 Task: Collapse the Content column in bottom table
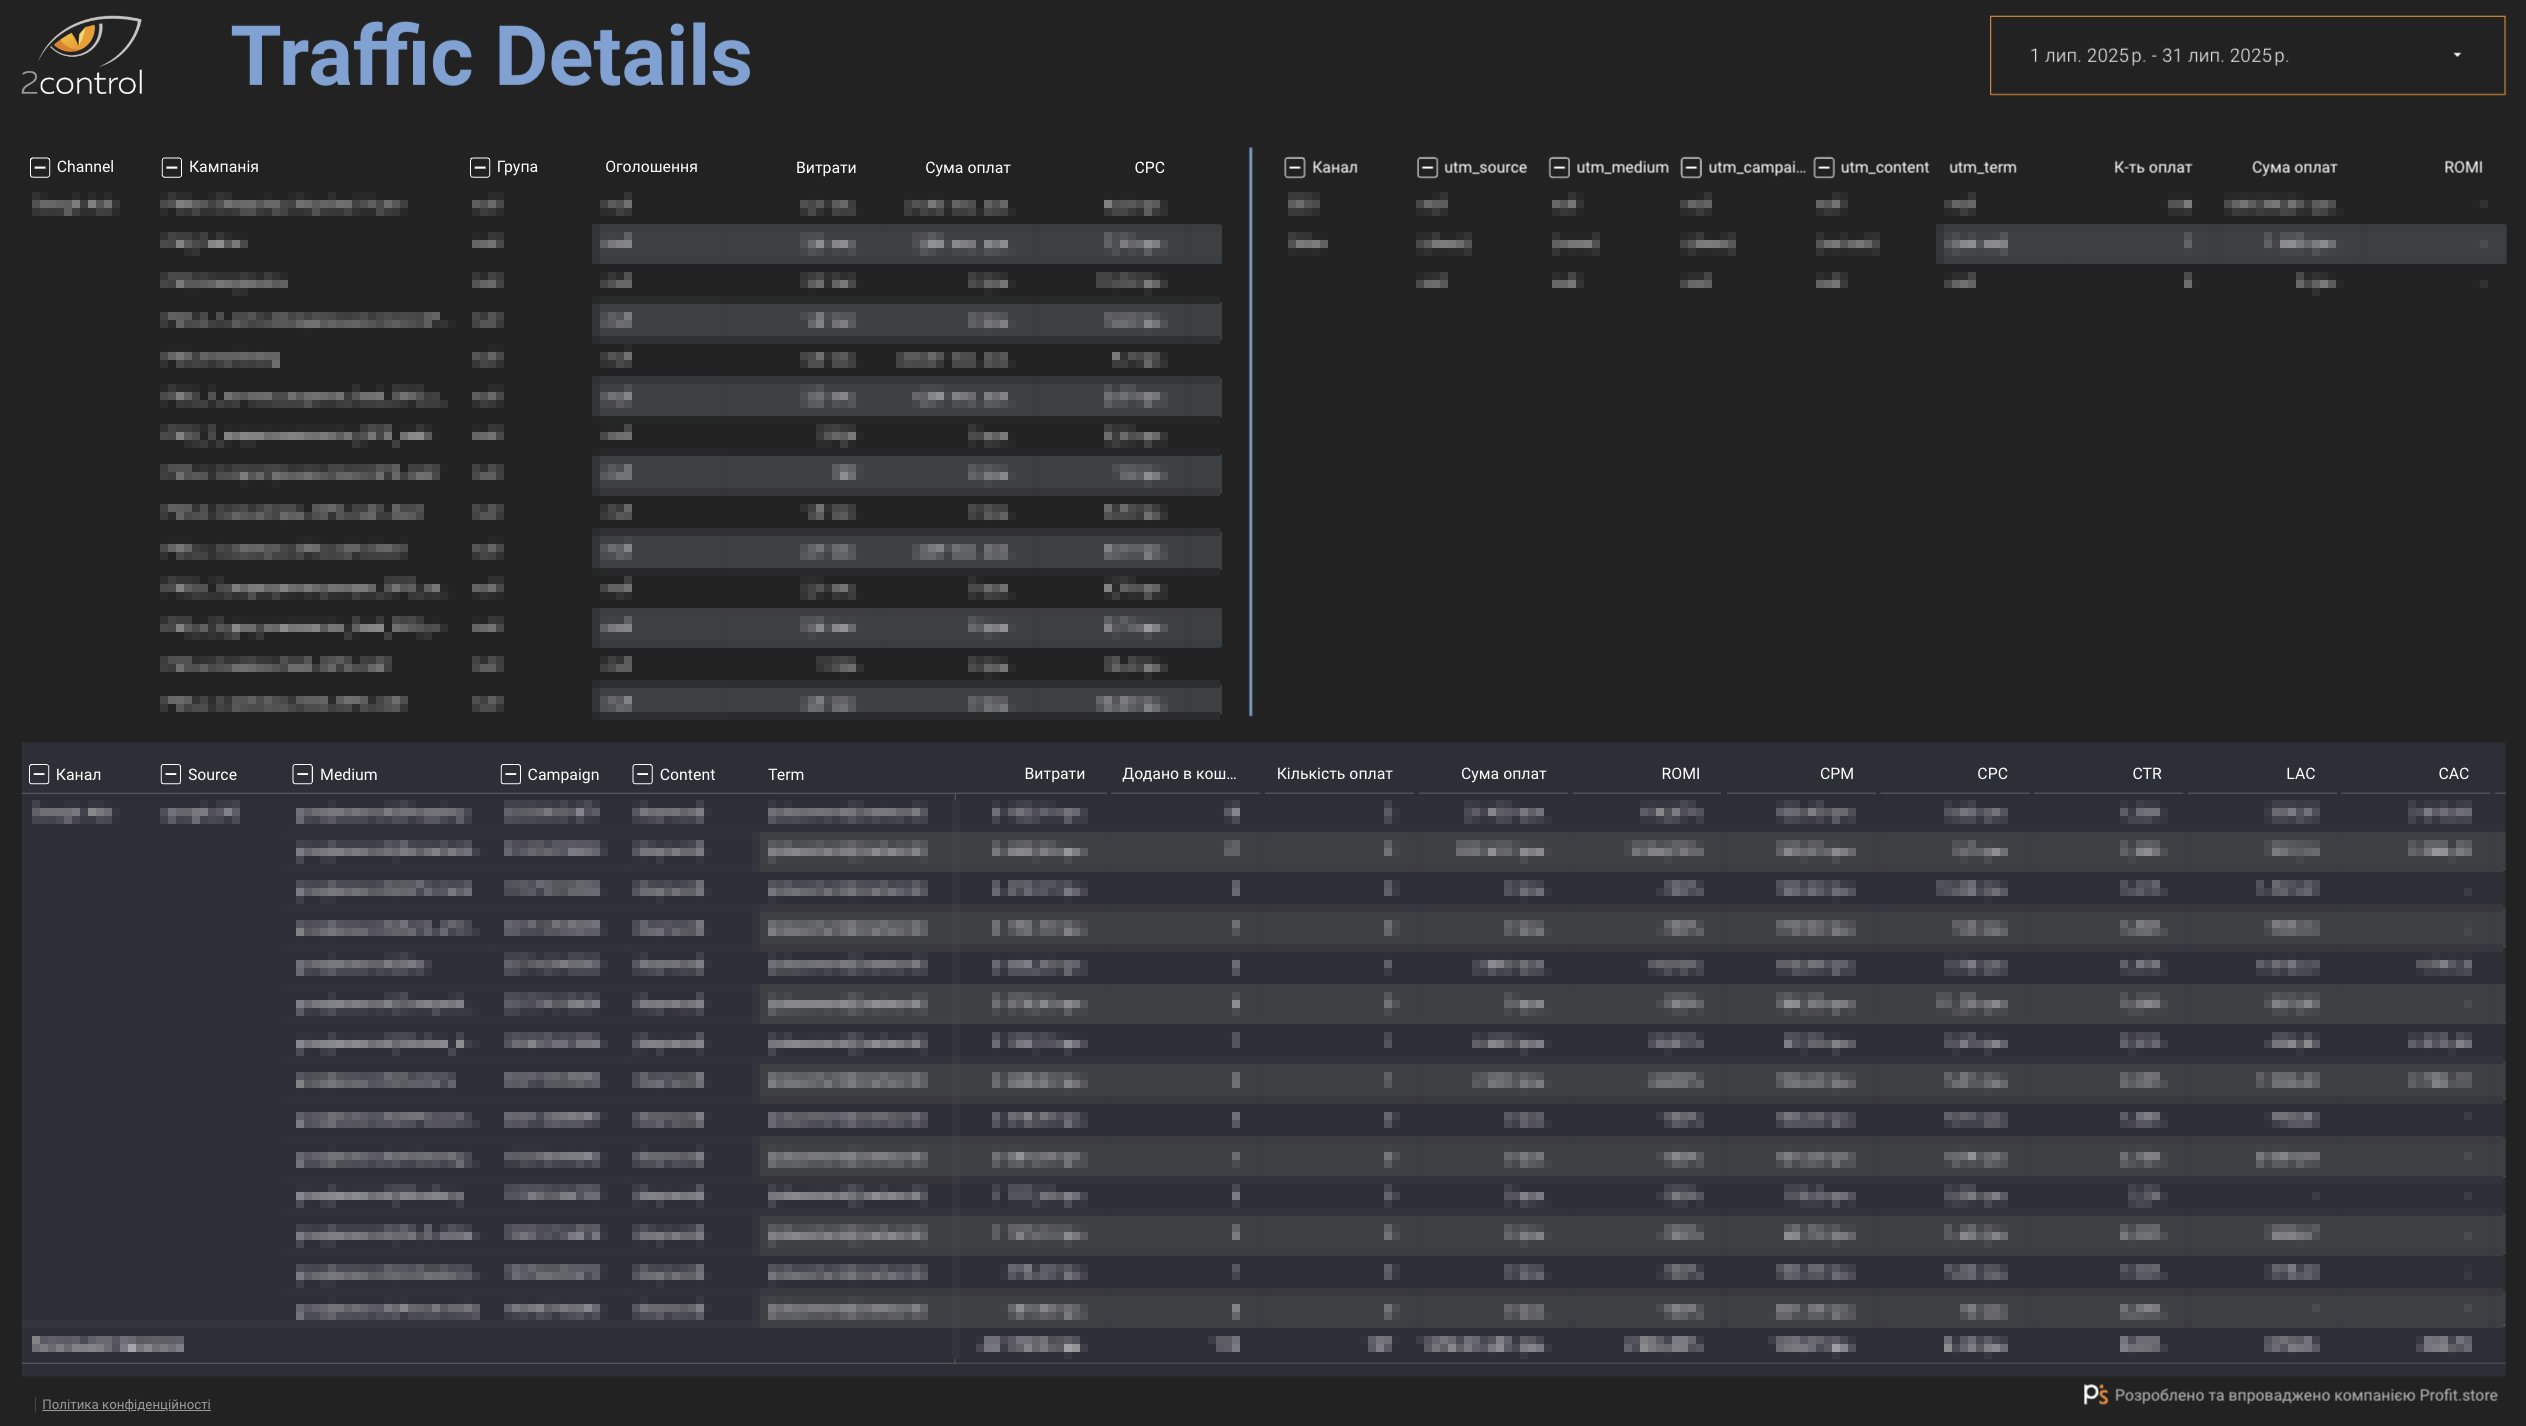(643, 774)
